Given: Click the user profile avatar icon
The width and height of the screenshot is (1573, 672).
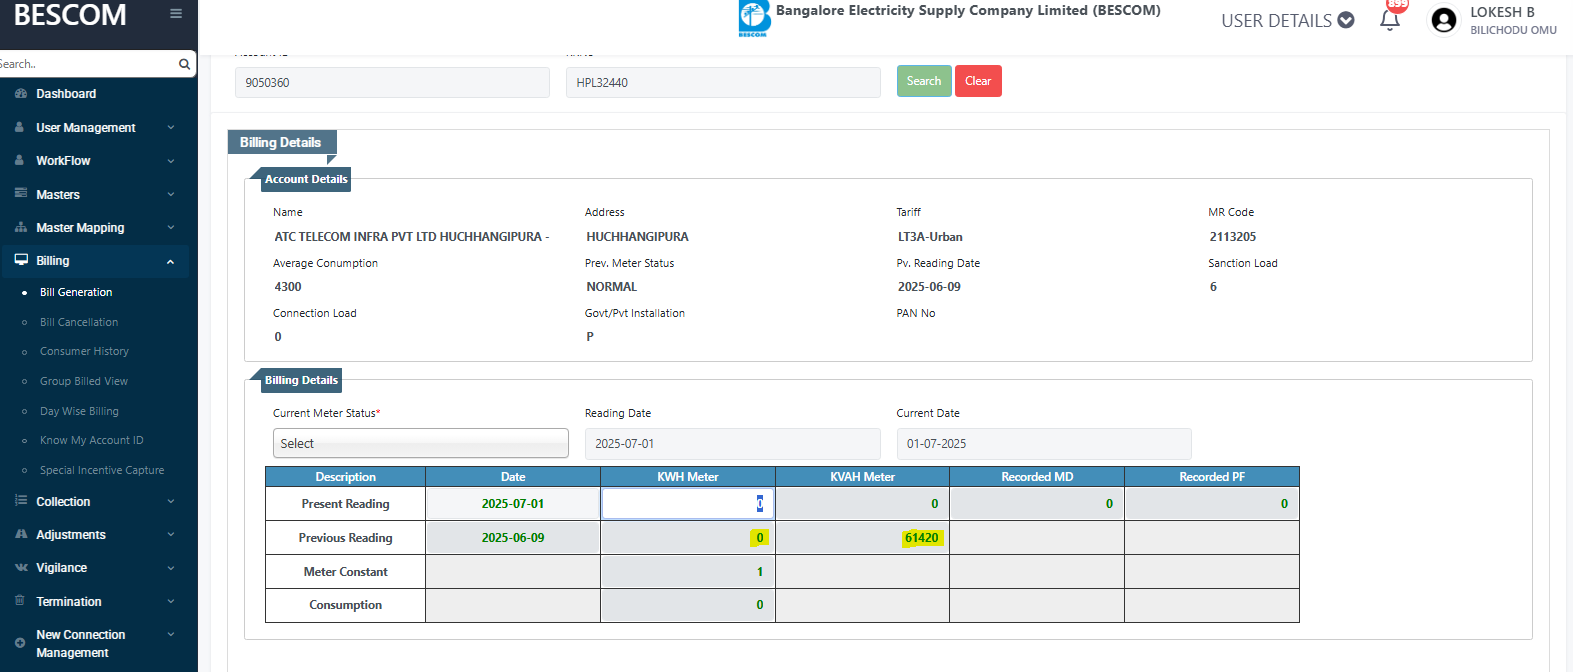Looking at the screenshot, I should pos(1444,20).
